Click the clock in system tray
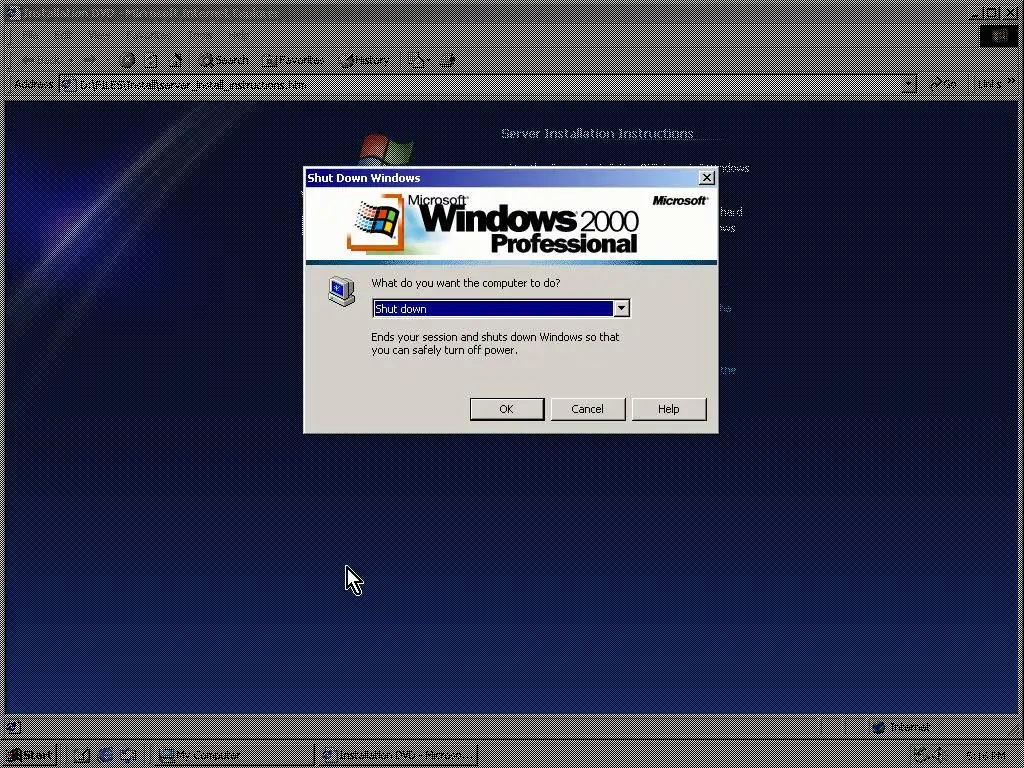This screenshot has height=768, width=1024. [x=985, y=756]
